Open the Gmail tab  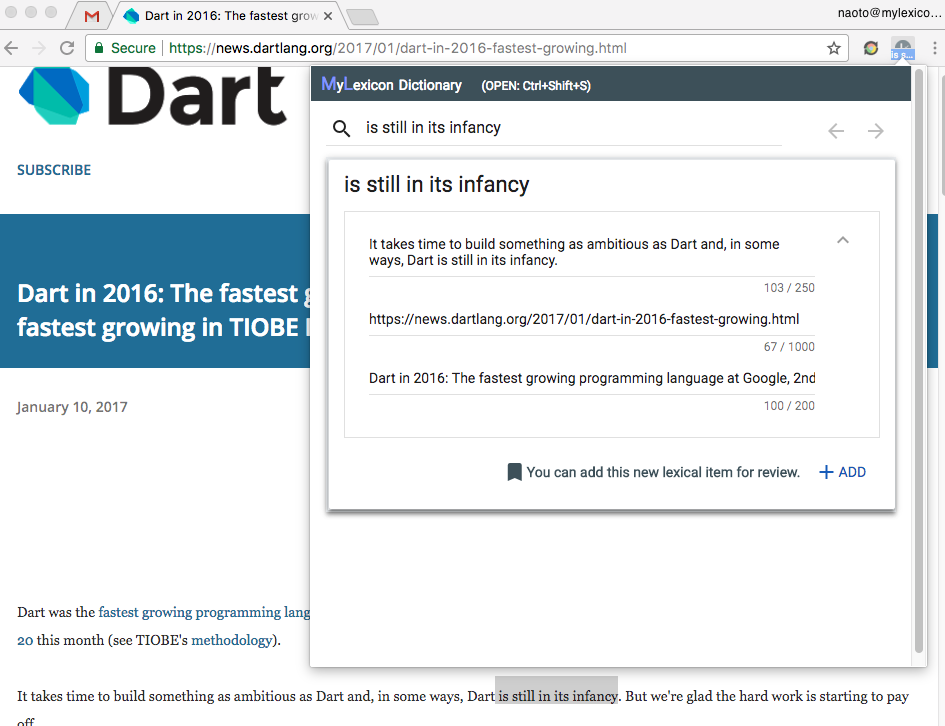92,16
